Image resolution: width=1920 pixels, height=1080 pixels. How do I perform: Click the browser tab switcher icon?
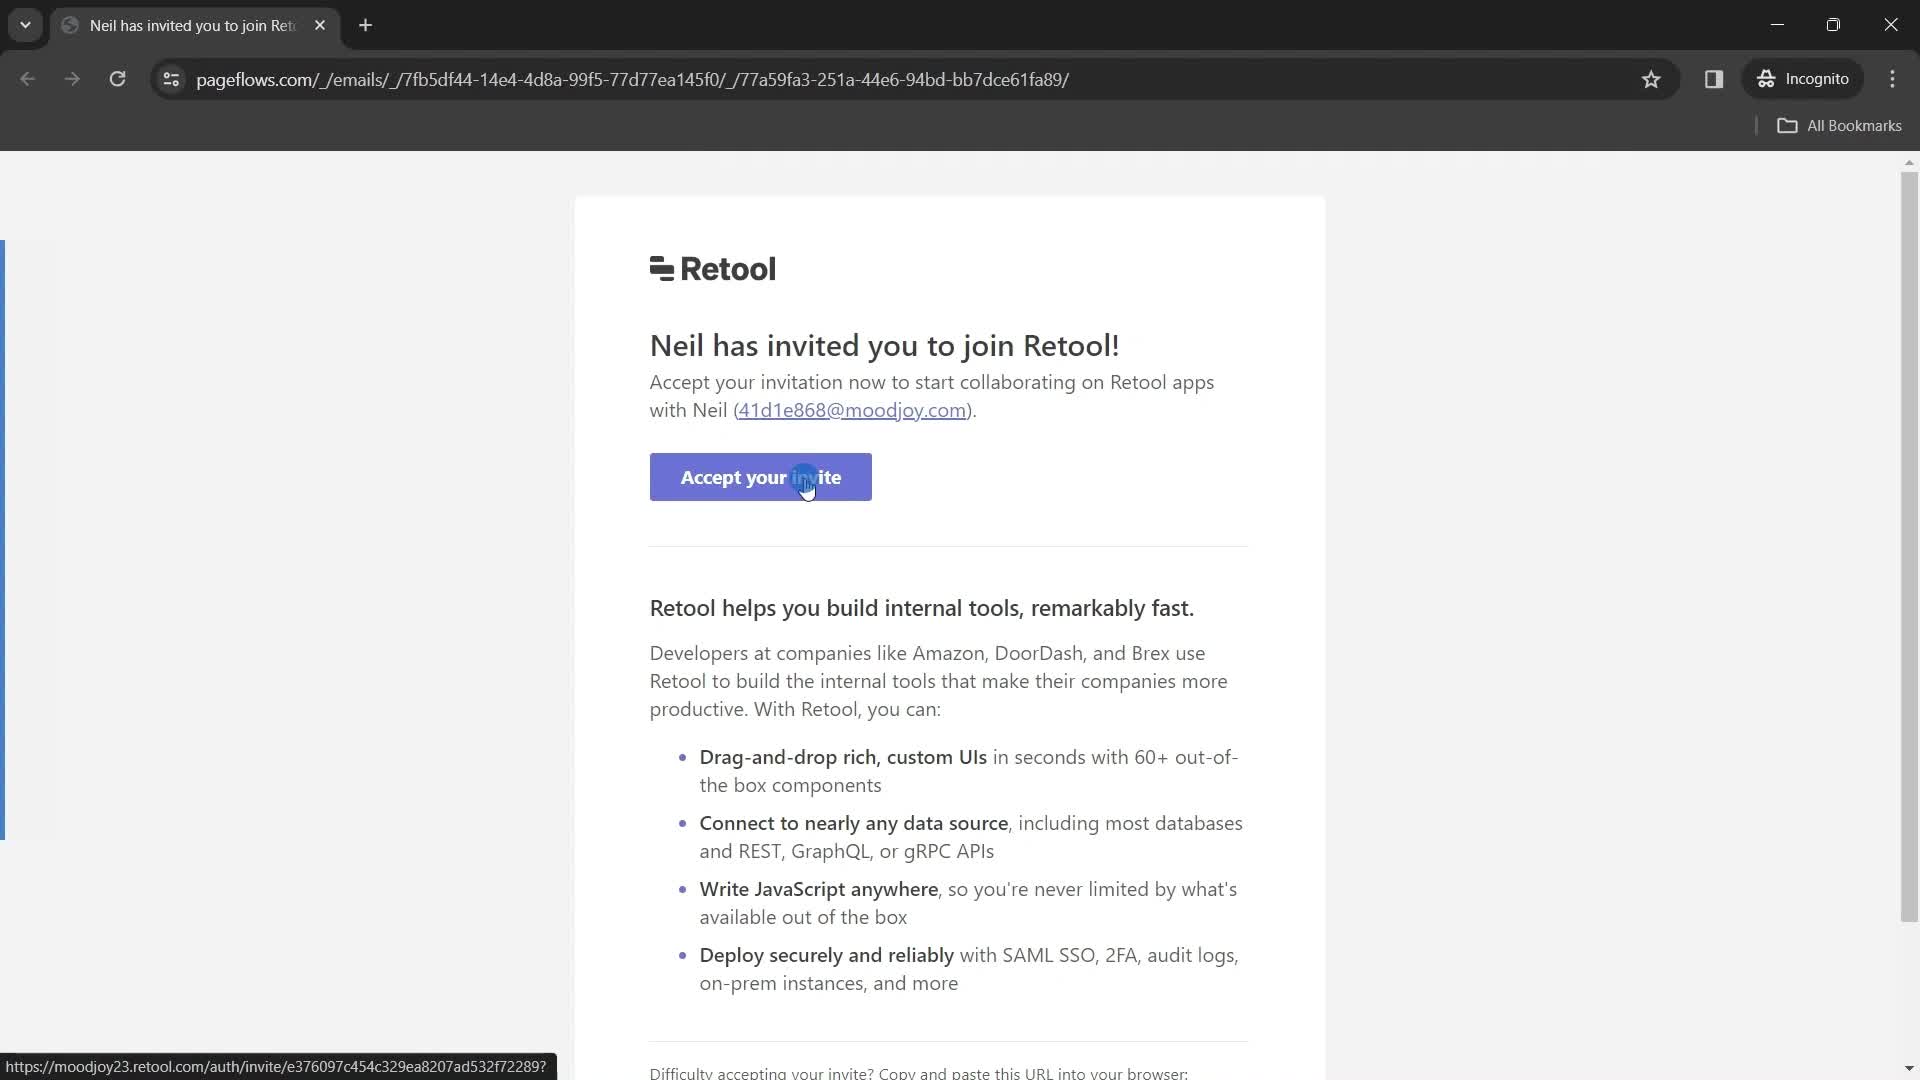pyautogui.click(x=24, y=25)
